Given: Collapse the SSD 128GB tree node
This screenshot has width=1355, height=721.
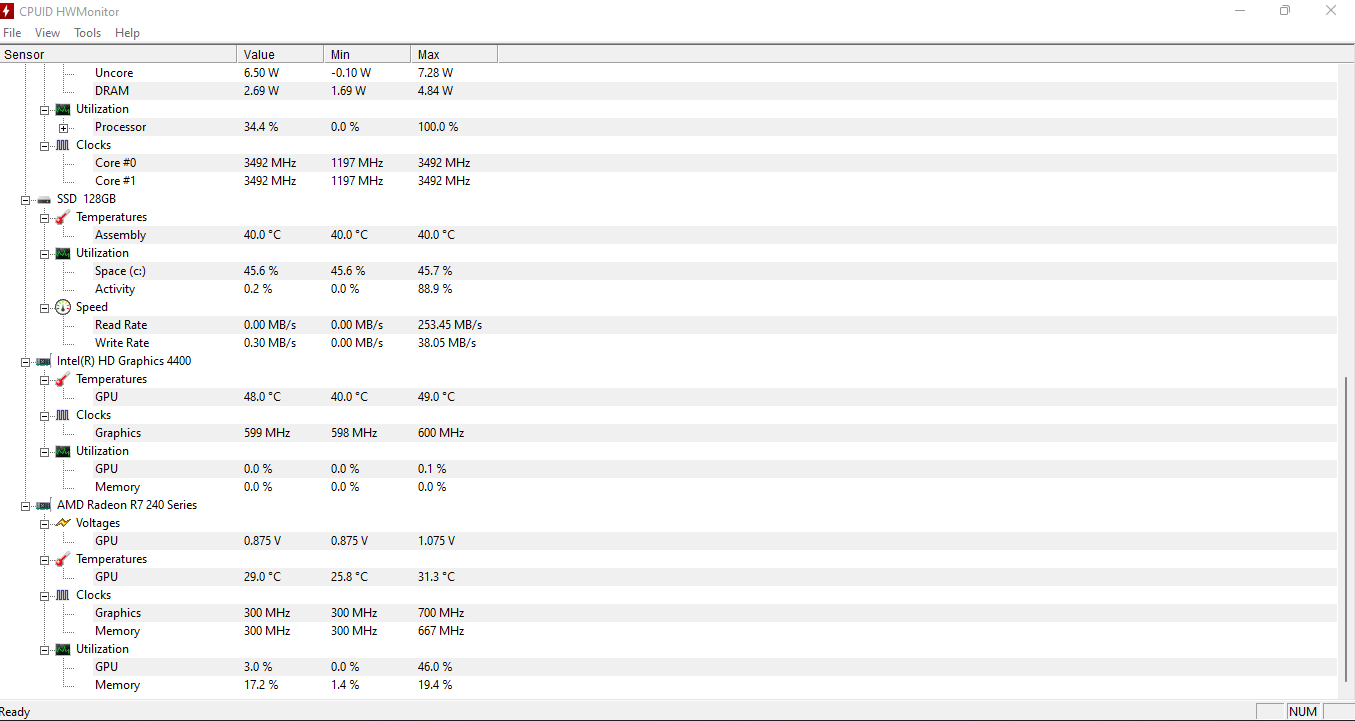Looking at the screenshot, I should click(26, 199).
